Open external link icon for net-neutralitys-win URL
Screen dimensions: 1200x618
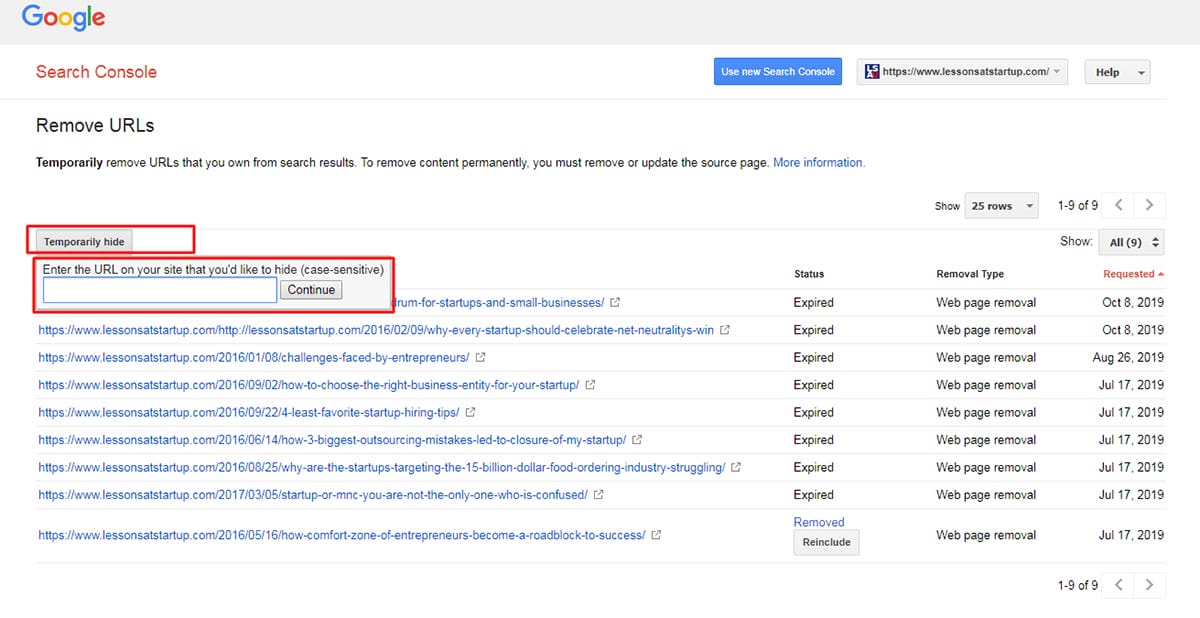pyautogui.click(x=725, y=330)
